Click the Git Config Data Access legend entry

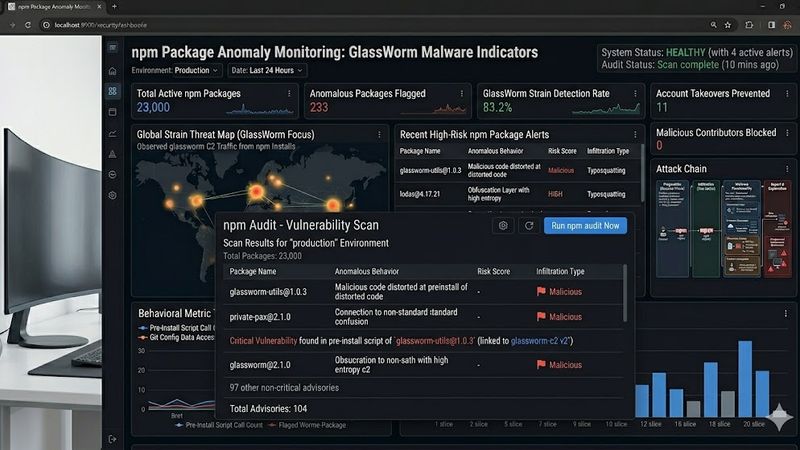coord(177,337)
